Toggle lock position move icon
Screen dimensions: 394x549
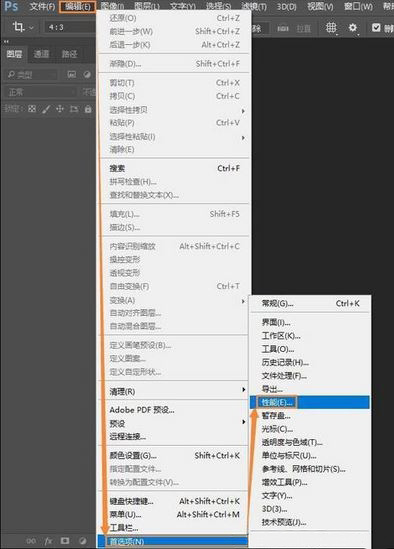pos(60,109)
